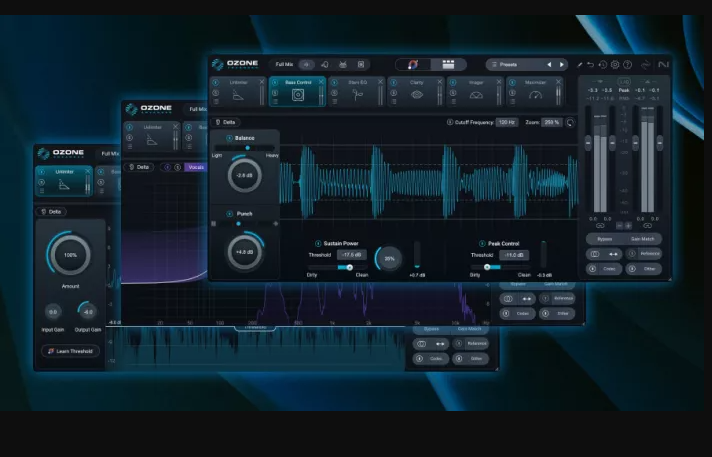Click the Peak Control Dirty-Clean slider
Screen dimensions: 712x457
point(500,268)
